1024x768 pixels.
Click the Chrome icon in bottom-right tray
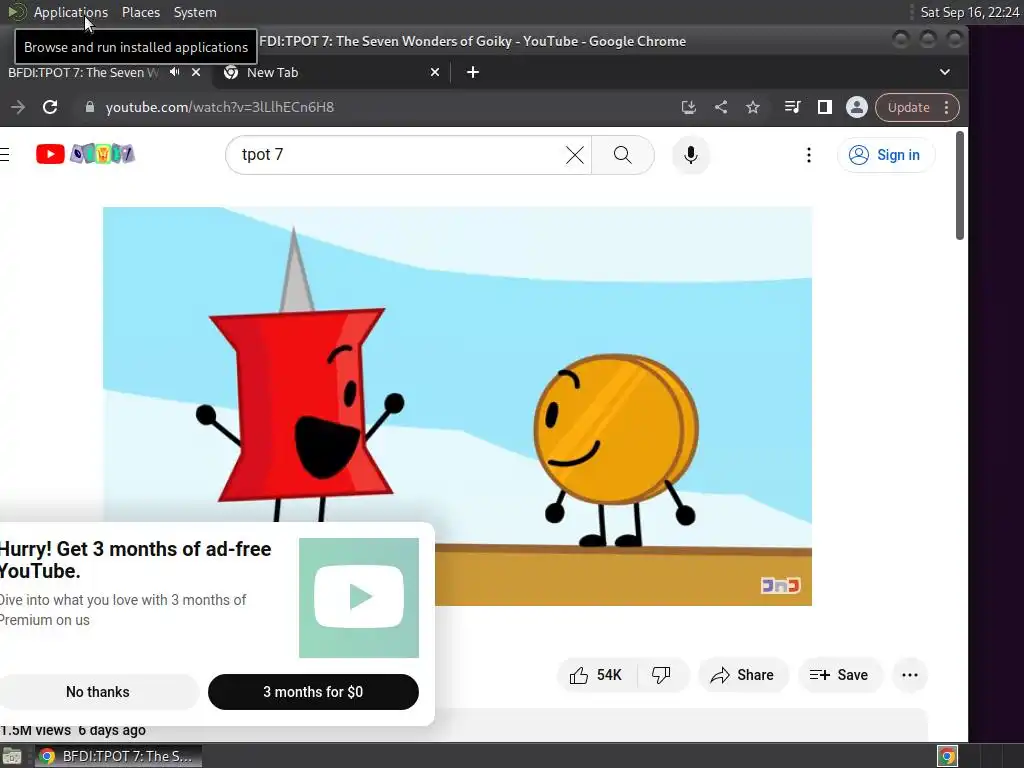click(947, 756)
